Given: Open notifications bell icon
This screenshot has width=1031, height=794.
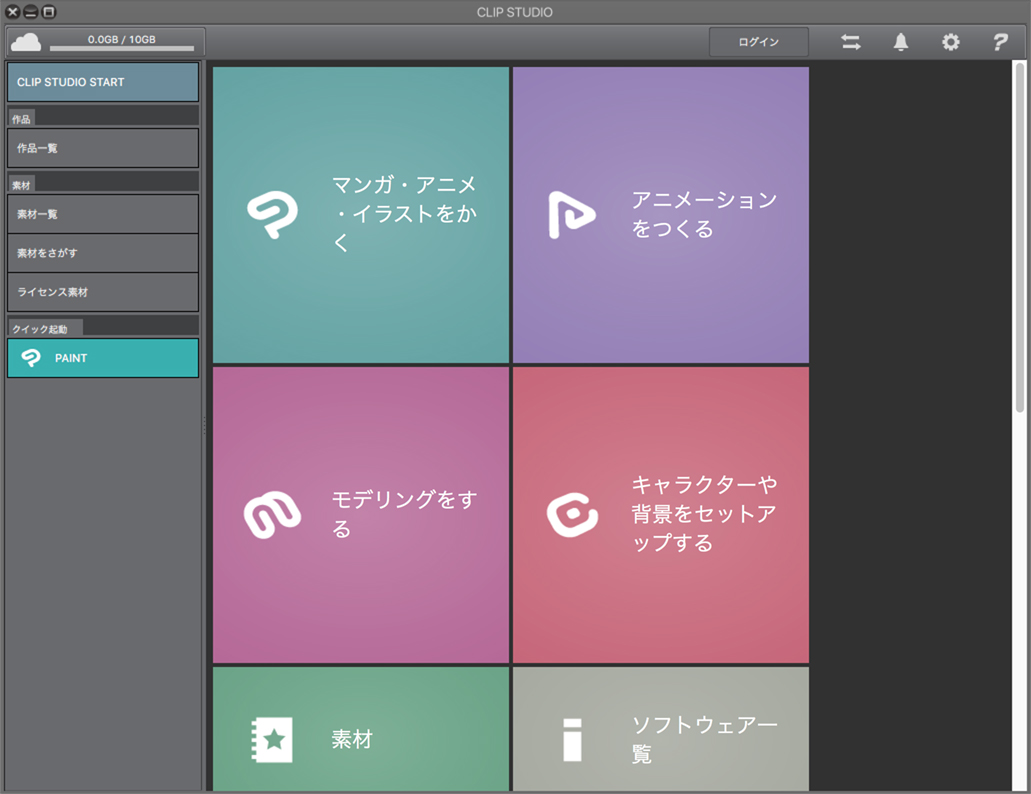Looking at the screenshot, I should pyautogui.click(x=901, y=42).
